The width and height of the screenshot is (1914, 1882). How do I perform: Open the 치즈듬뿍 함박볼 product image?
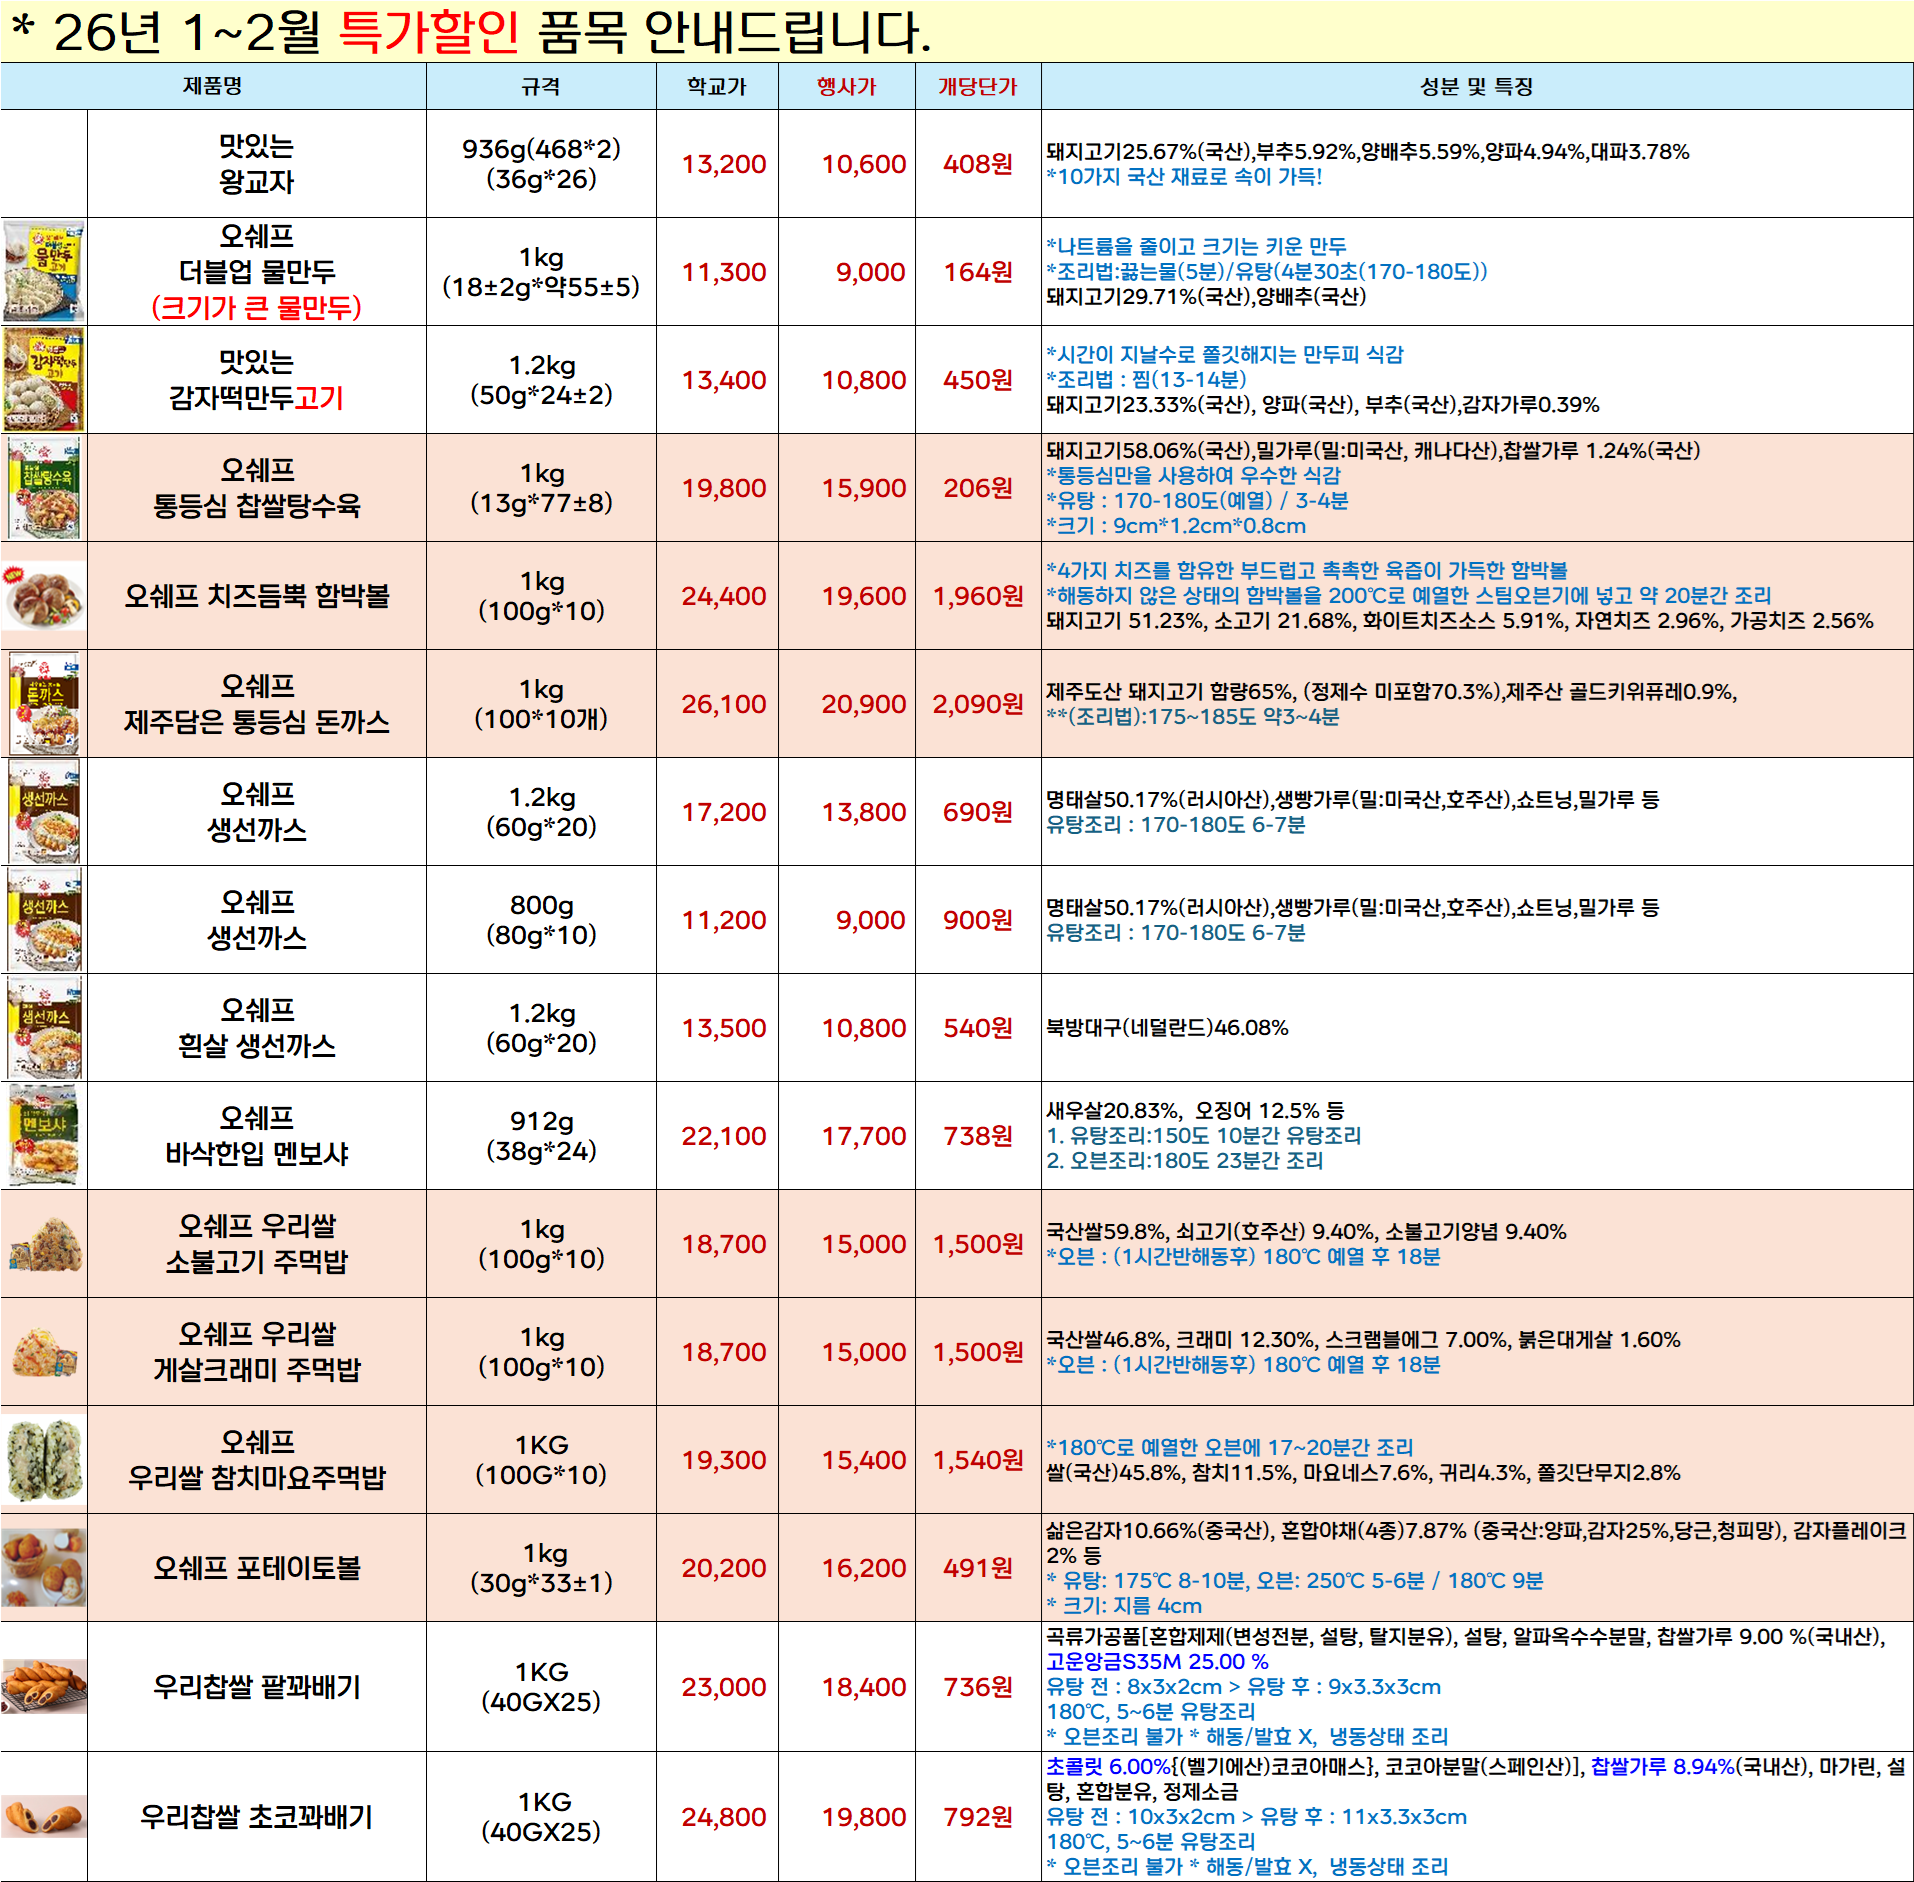pyautogui.click(x=44, y=596)
